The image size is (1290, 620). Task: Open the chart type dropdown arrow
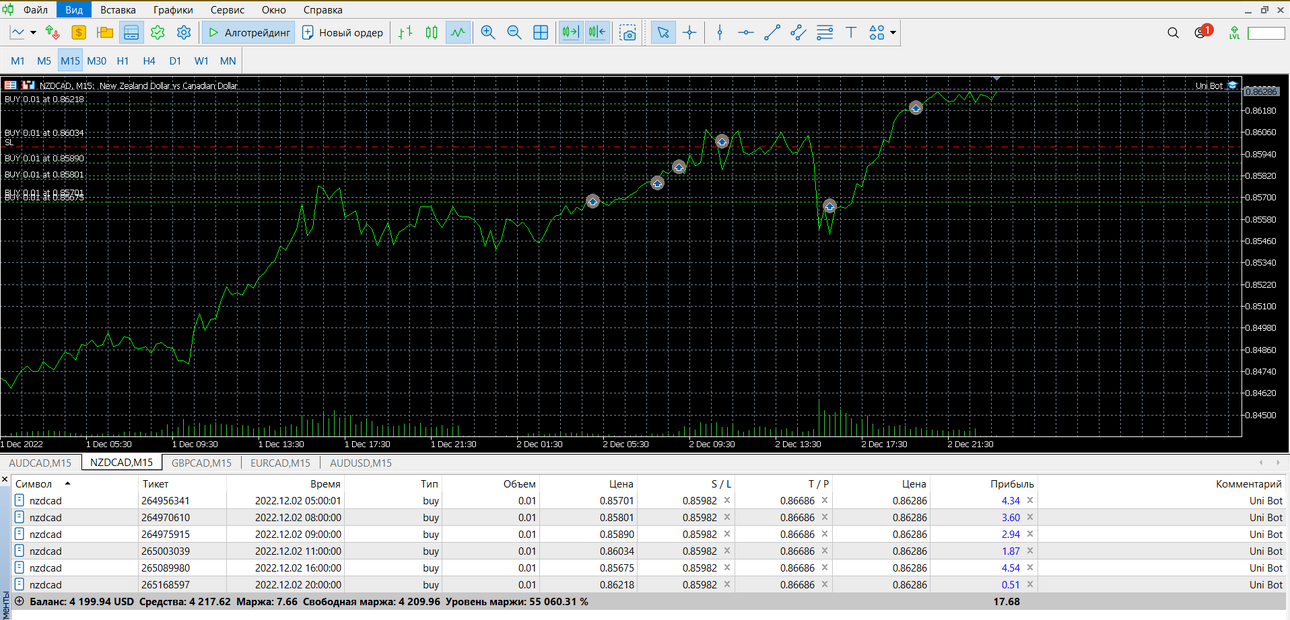tap(33, 32)
